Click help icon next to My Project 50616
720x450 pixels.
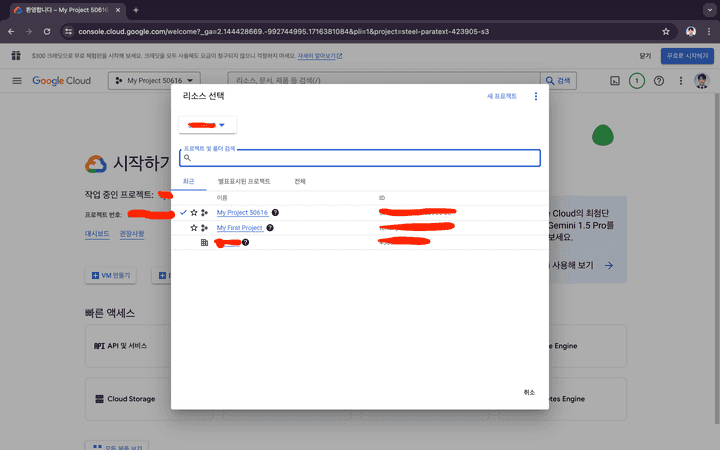(x=275, y=213)
